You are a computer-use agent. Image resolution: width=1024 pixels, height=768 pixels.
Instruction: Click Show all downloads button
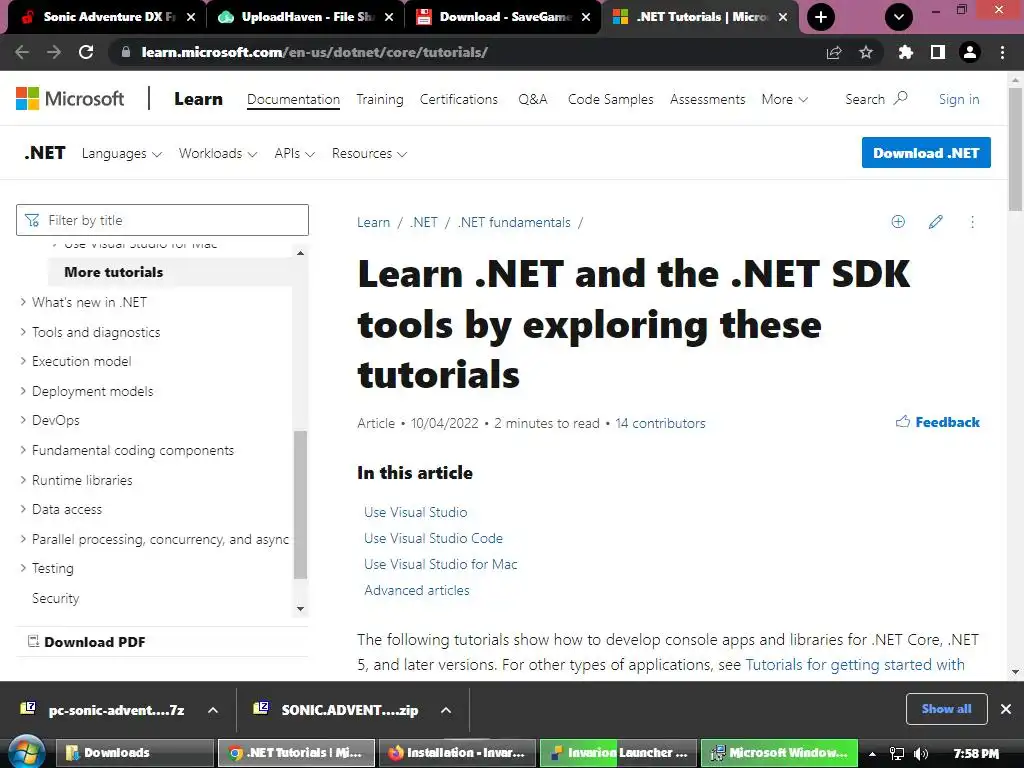coord(946,709)
